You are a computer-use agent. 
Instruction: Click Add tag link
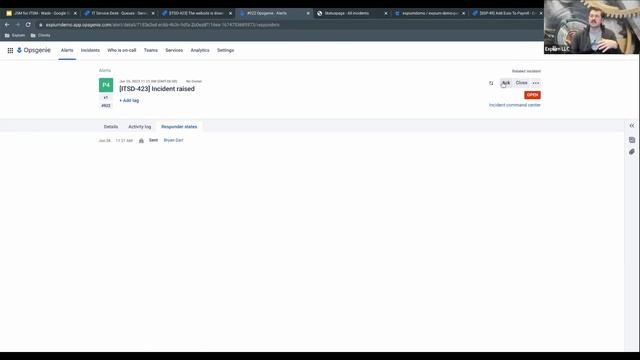129,100
